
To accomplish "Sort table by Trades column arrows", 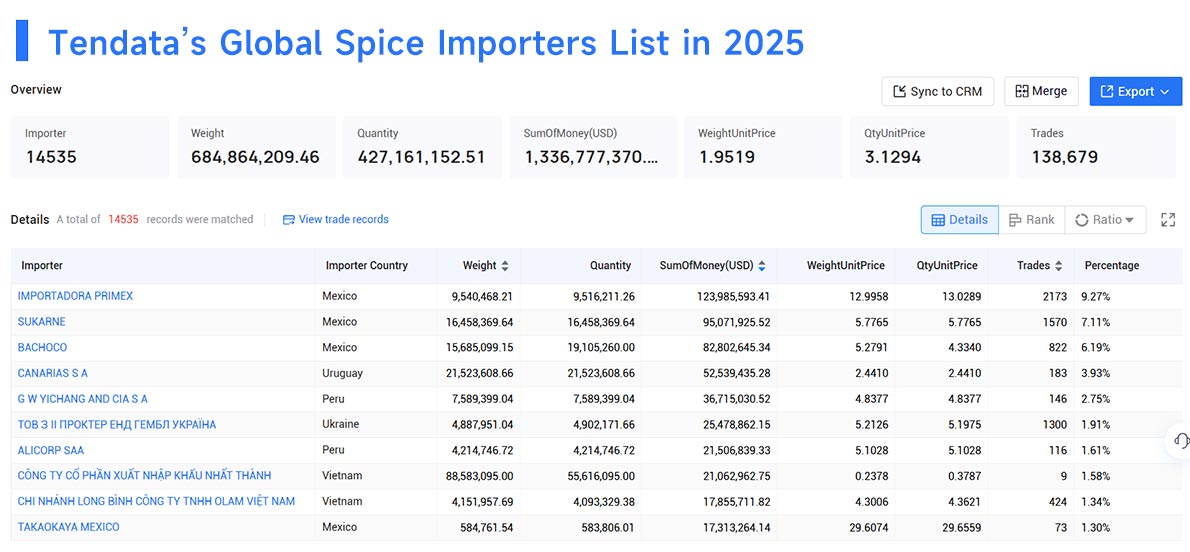I will point(1059,266).
